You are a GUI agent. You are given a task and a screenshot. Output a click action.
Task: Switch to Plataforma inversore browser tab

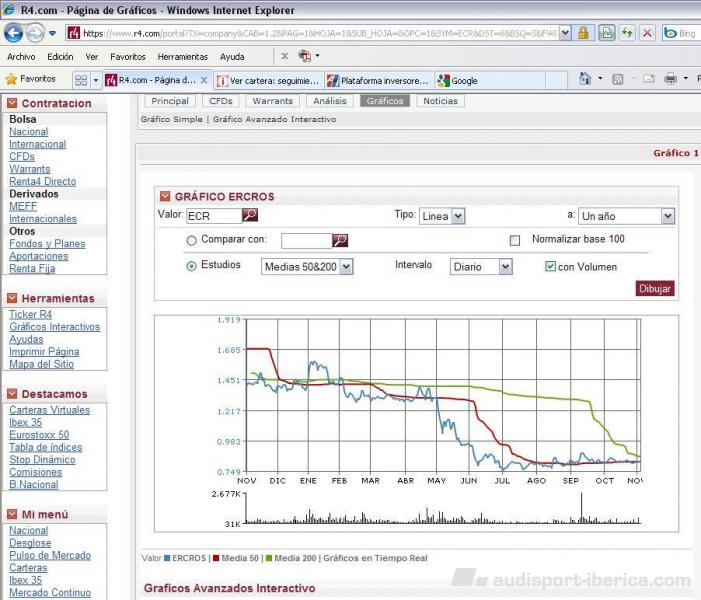(x=379, y=81)
